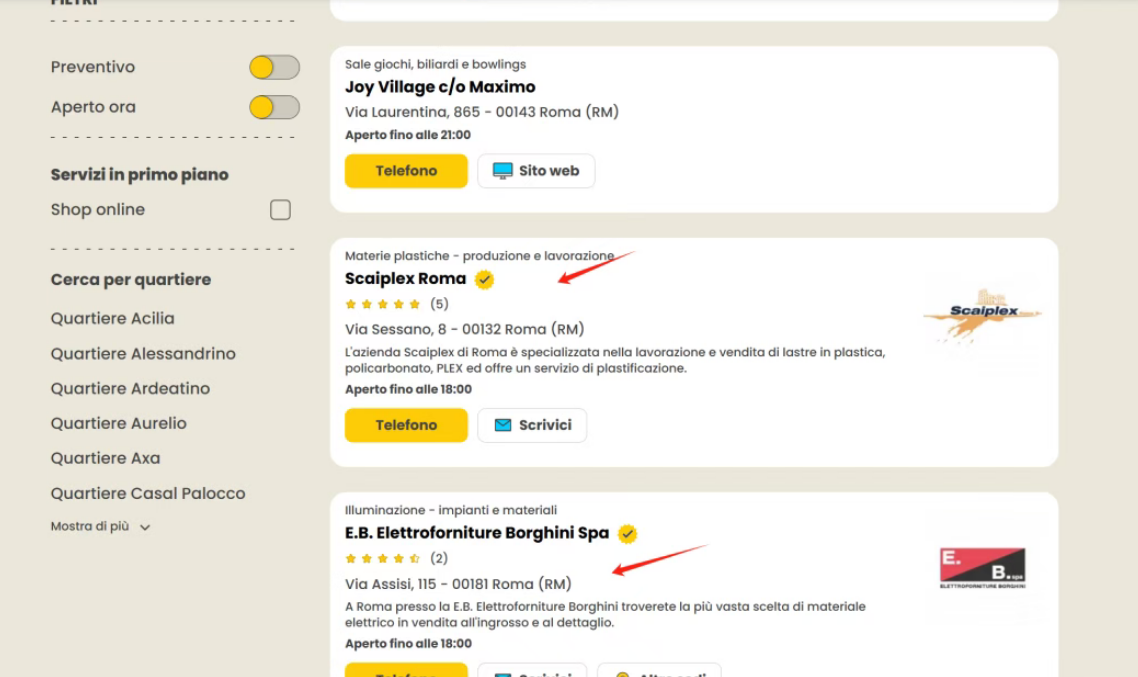The image size is (1138, 677).
Task: Open the E.B. Elettroforniture Borghini logo
Action: (x=983, y=567)
